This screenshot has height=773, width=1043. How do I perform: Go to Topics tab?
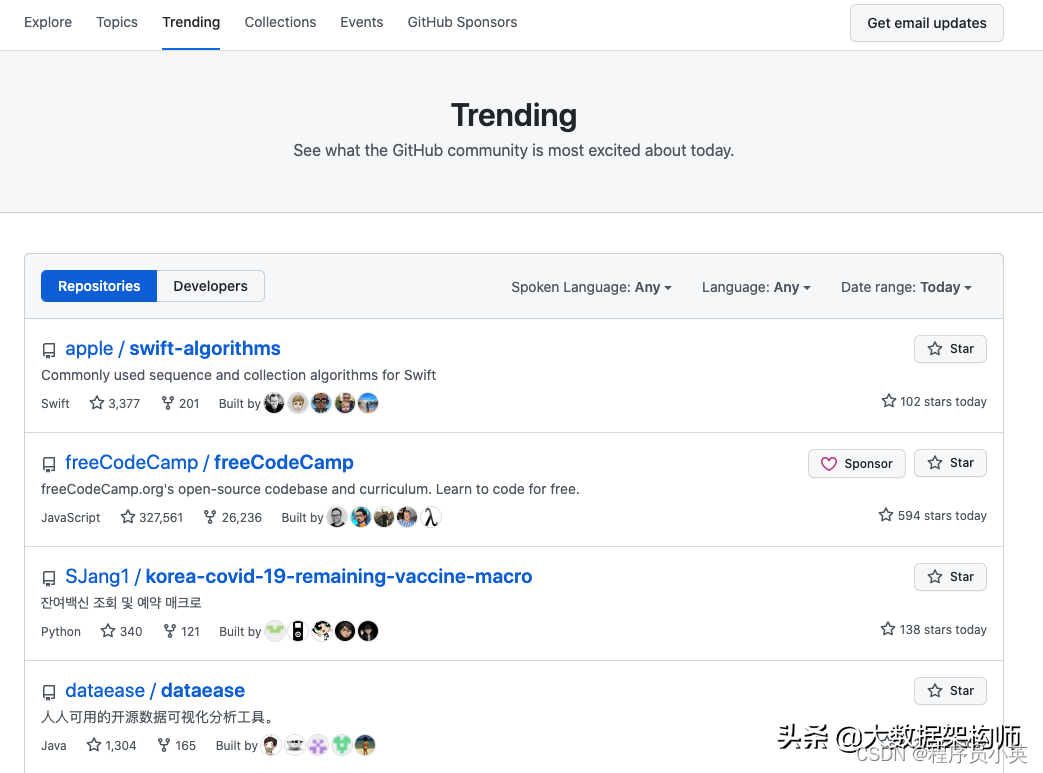click(117, 22)
